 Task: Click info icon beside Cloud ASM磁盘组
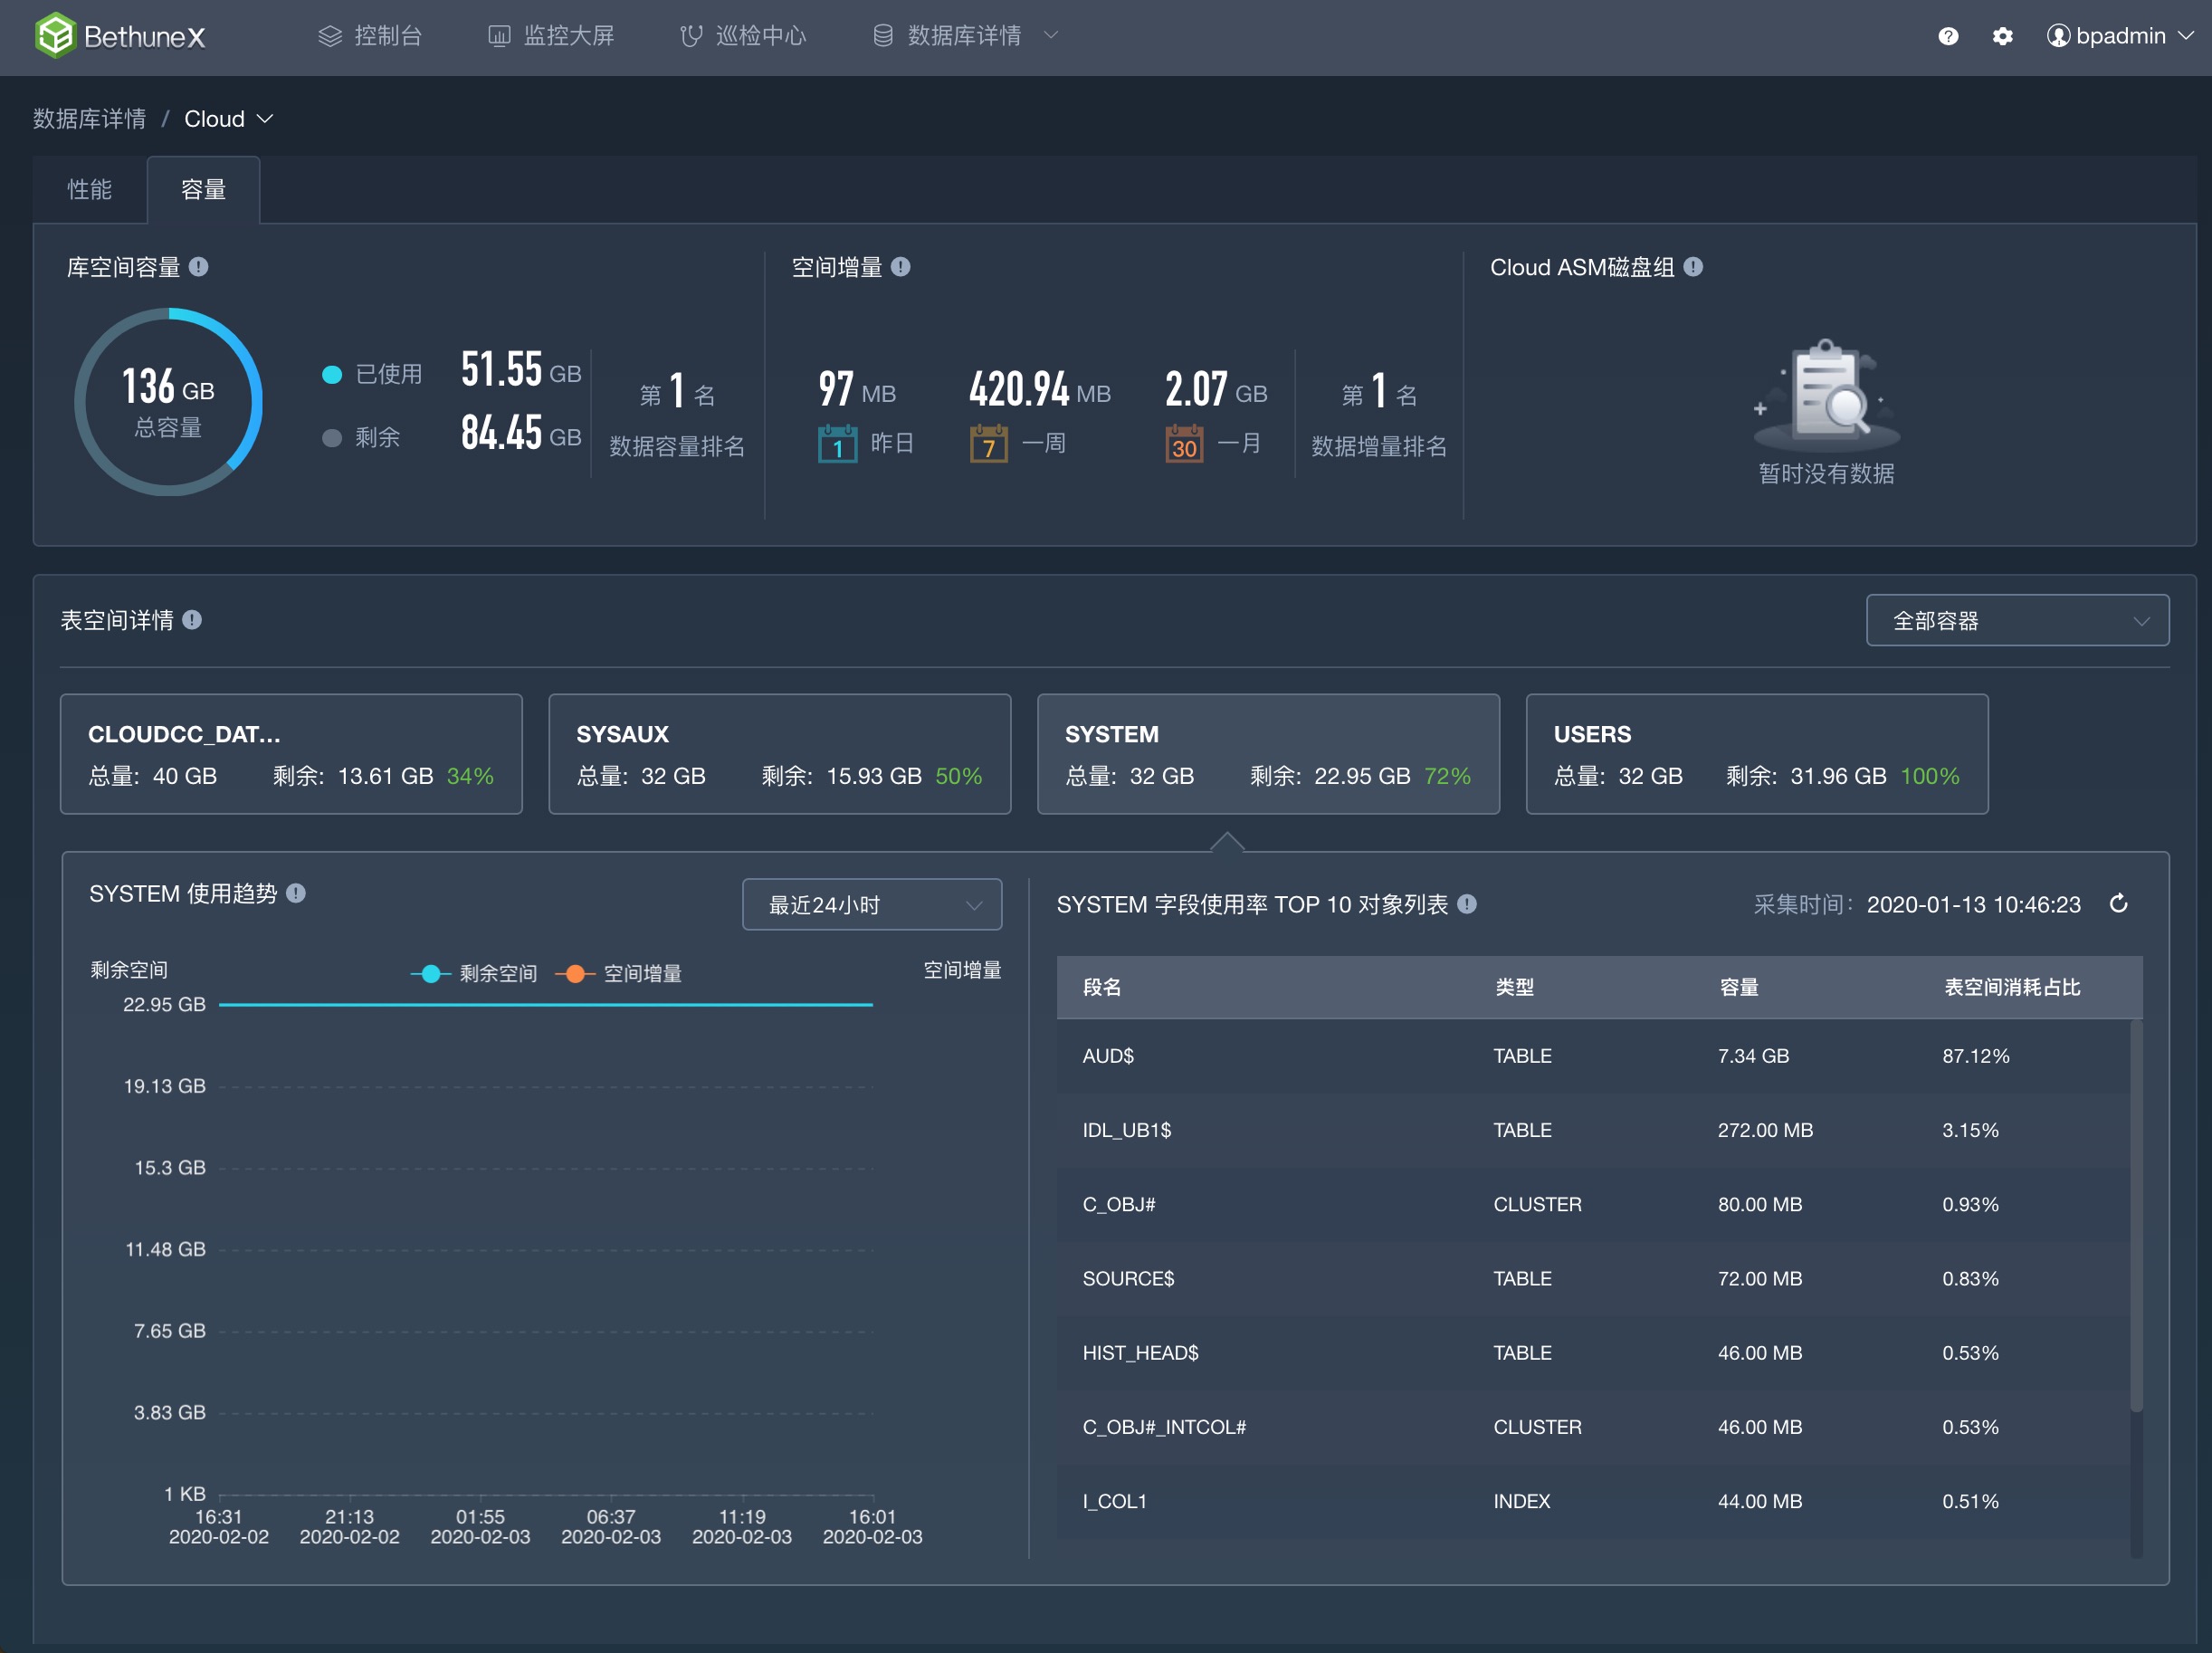[1693, 267]
